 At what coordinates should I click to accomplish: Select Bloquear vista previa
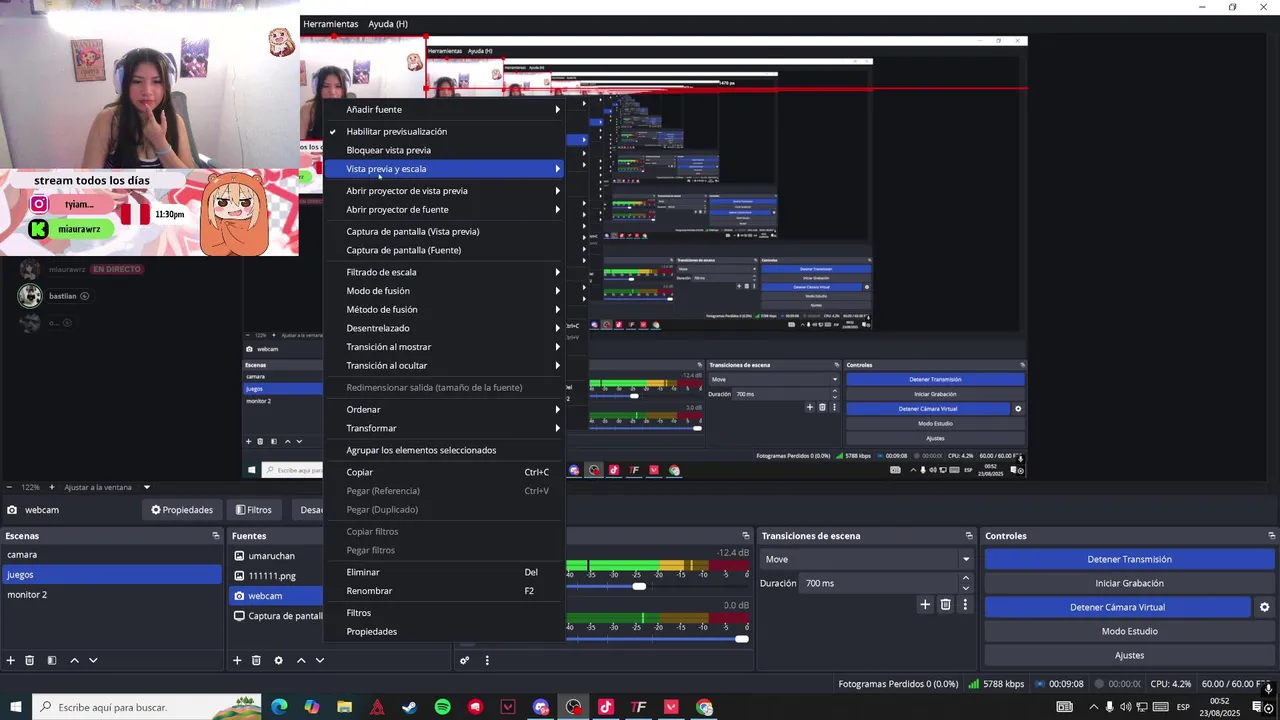(x=444, y=150)
